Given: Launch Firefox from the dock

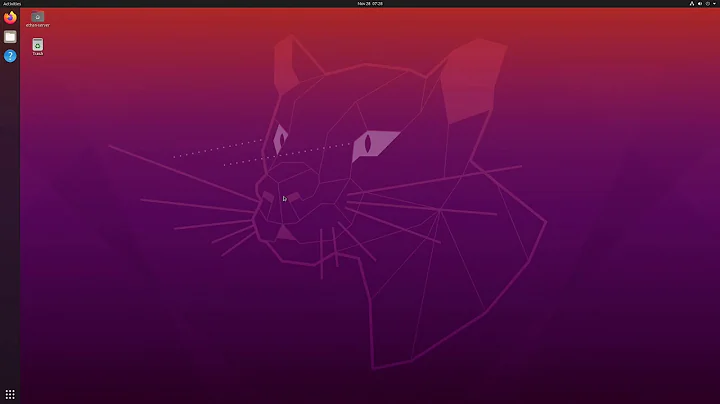Looking at the screenshot, I should click(10, 17).
